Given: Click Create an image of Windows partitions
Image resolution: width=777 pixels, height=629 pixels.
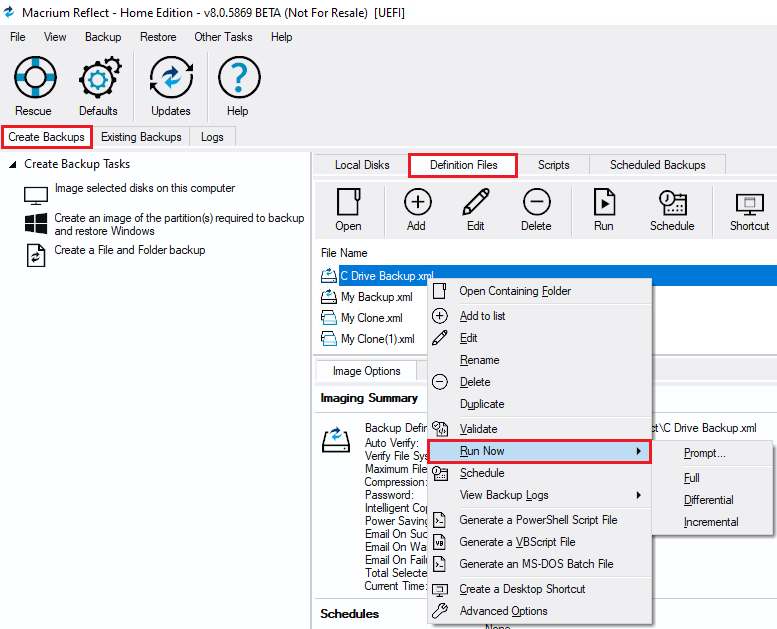Looking at the screenshot, I should (179, 225).
